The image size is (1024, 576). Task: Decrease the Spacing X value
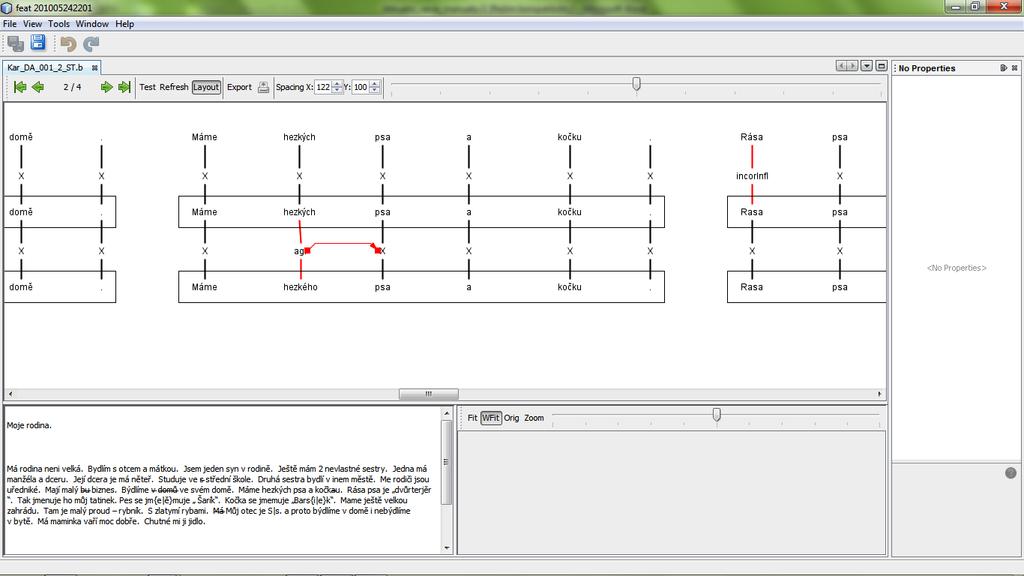coord(337,90)
